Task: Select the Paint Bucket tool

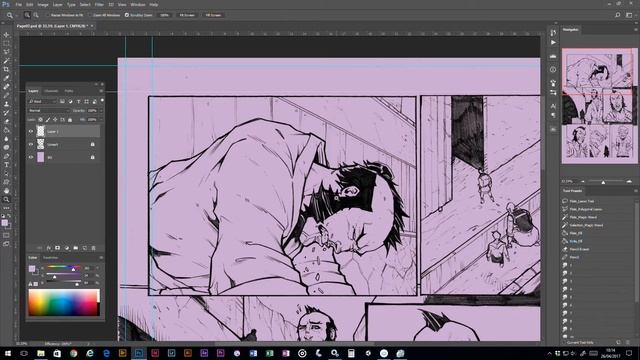Action: pos(6,130)
